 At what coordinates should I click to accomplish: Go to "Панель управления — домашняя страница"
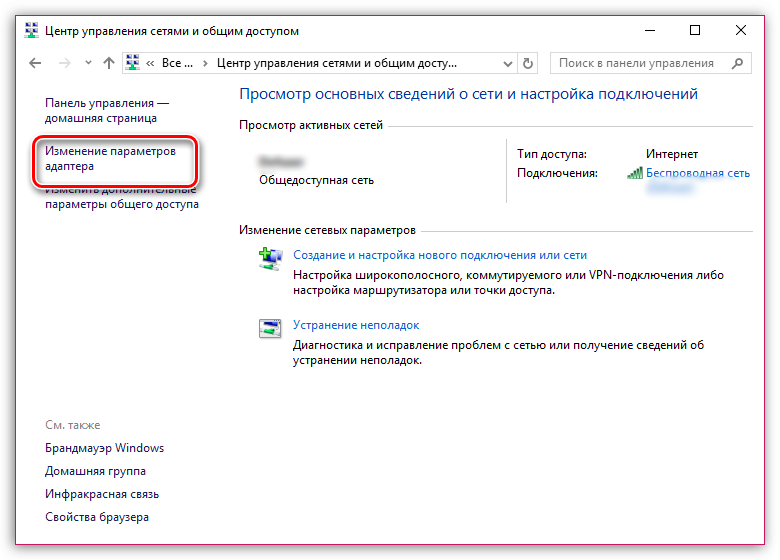[107, 110]
